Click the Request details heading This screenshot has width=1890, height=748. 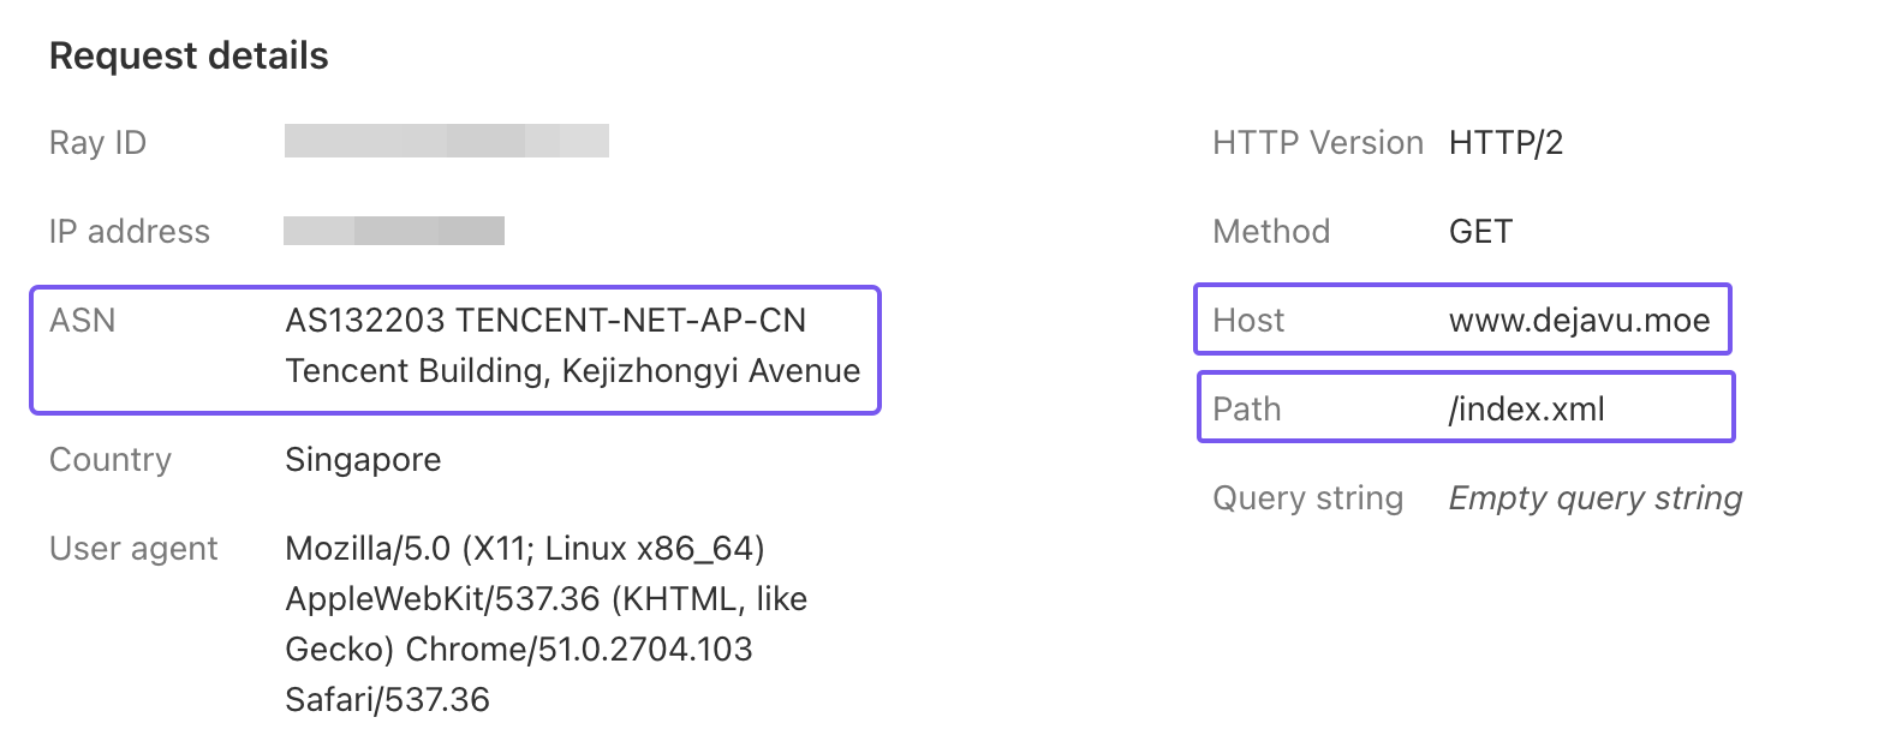pyautogui.click(x=188, y=56)
